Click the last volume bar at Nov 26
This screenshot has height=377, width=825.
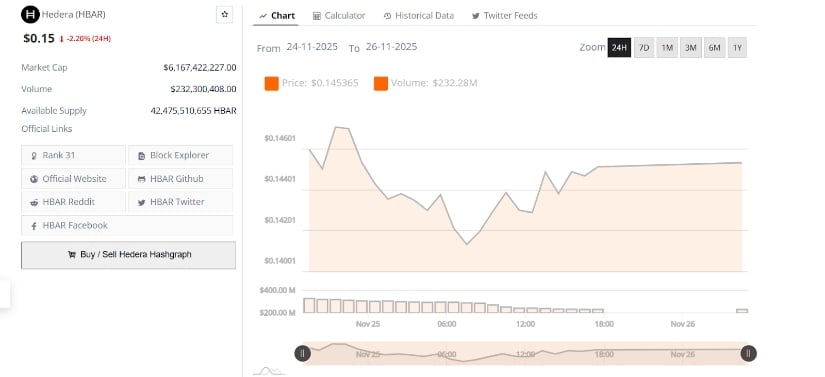[x=742, y=311]
